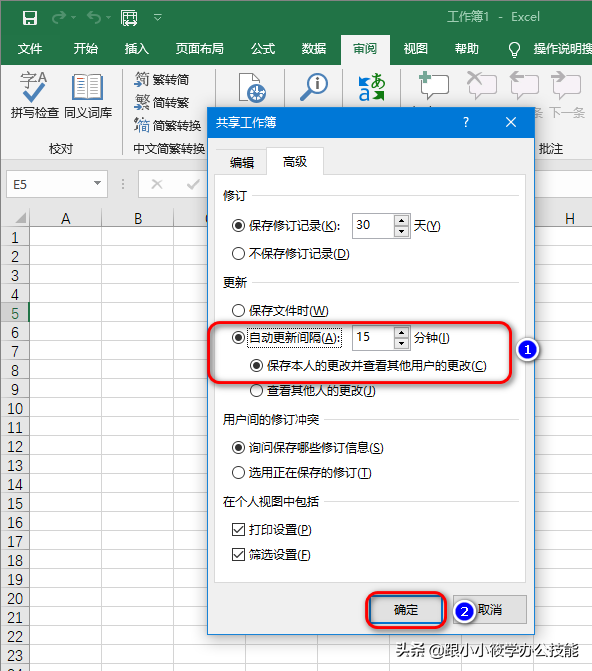Decrease the auto-update minutes spinner

401,343
